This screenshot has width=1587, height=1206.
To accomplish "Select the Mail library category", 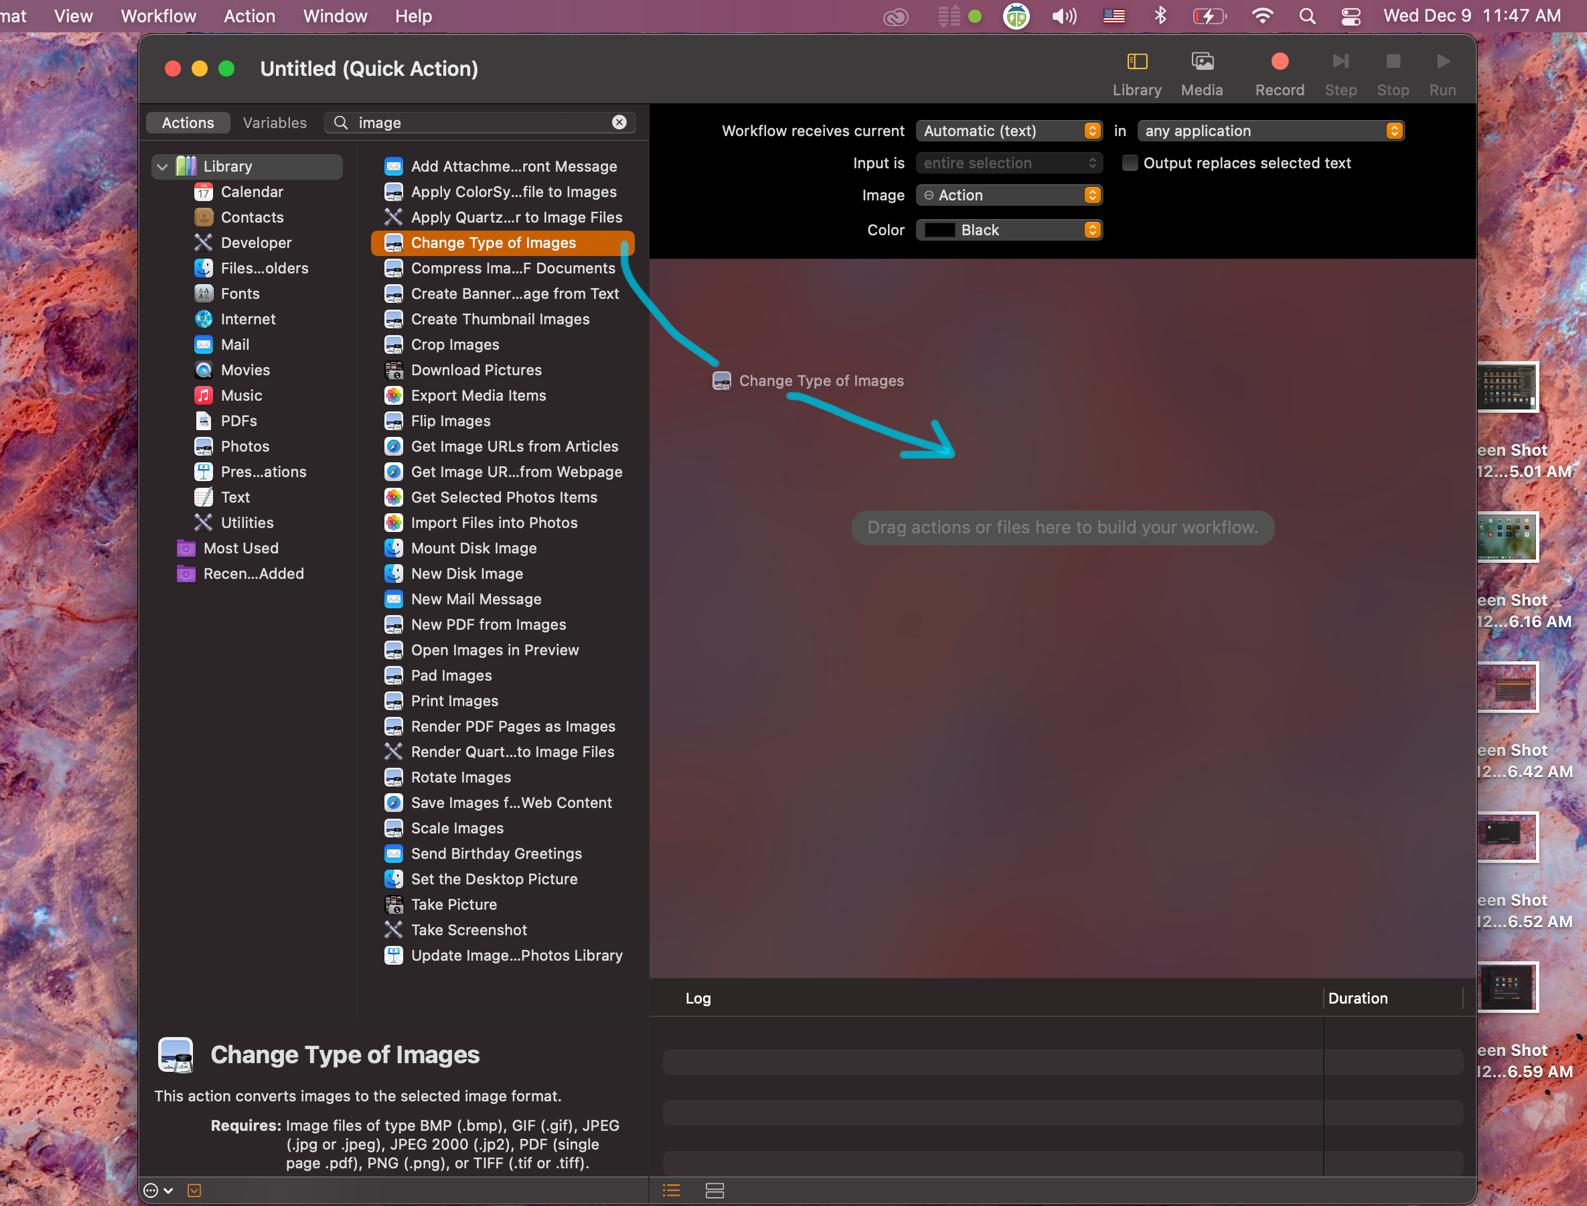I will tap(235, 345).
